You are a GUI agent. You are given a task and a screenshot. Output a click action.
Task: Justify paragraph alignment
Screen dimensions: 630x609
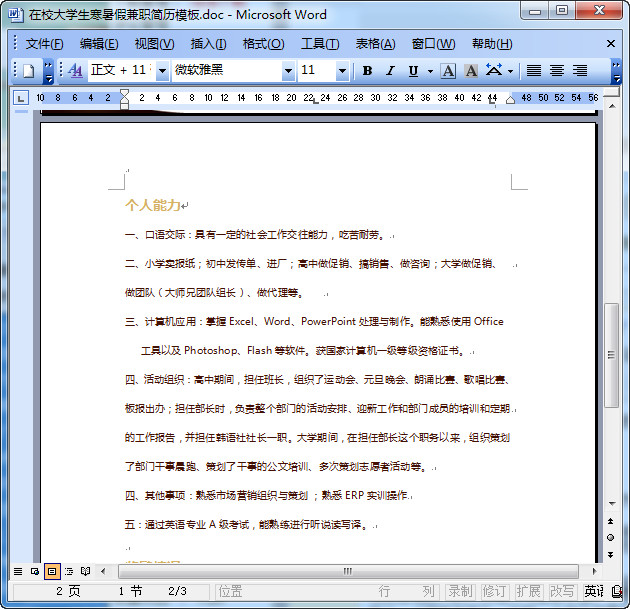(x=534, y=71)
